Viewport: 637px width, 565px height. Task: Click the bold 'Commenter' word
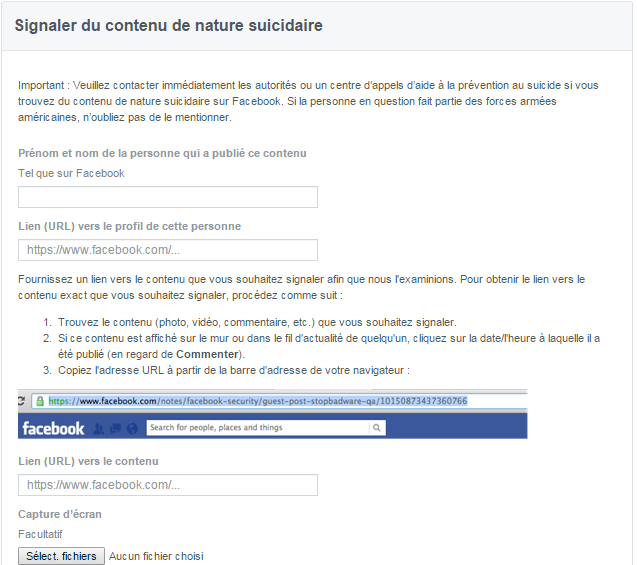pos(207,354)
